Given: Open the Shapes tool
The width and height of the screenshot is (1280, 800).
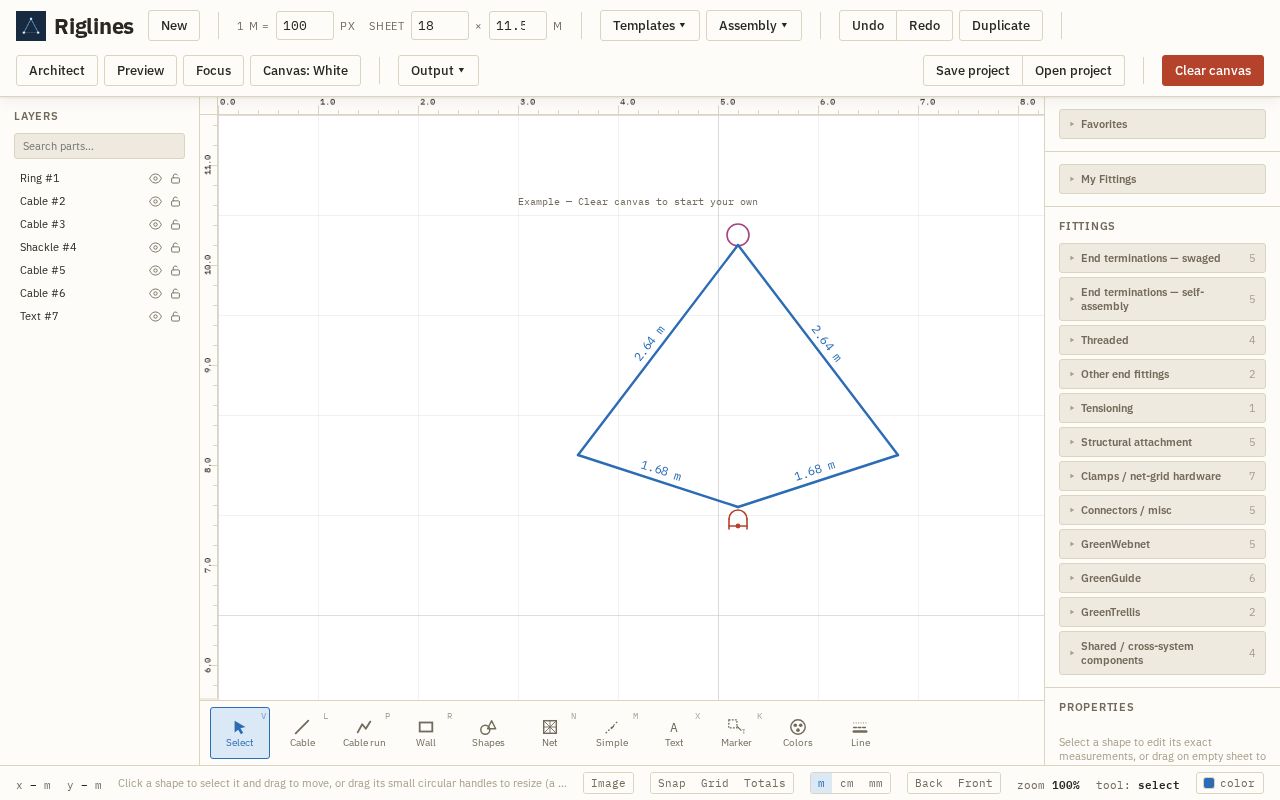Looking at the screenshot, I should (488, 733).
